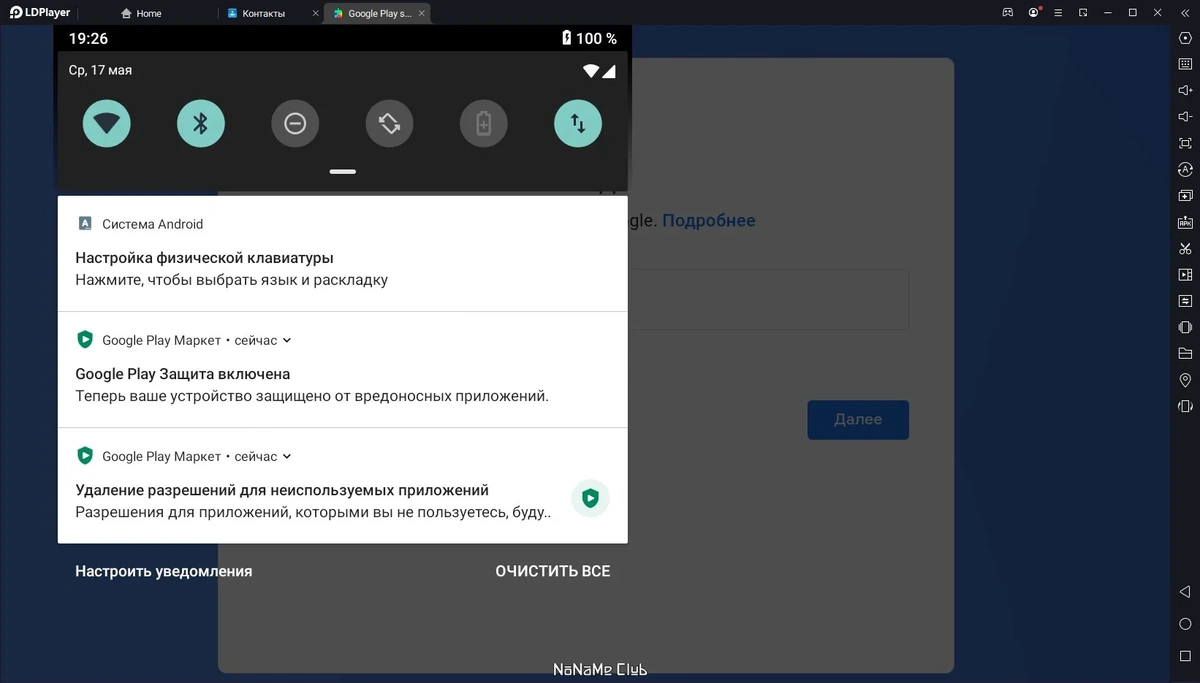Toggle the battery saver quick setting
1200x683 pixels.
click(x=484, y=124)
